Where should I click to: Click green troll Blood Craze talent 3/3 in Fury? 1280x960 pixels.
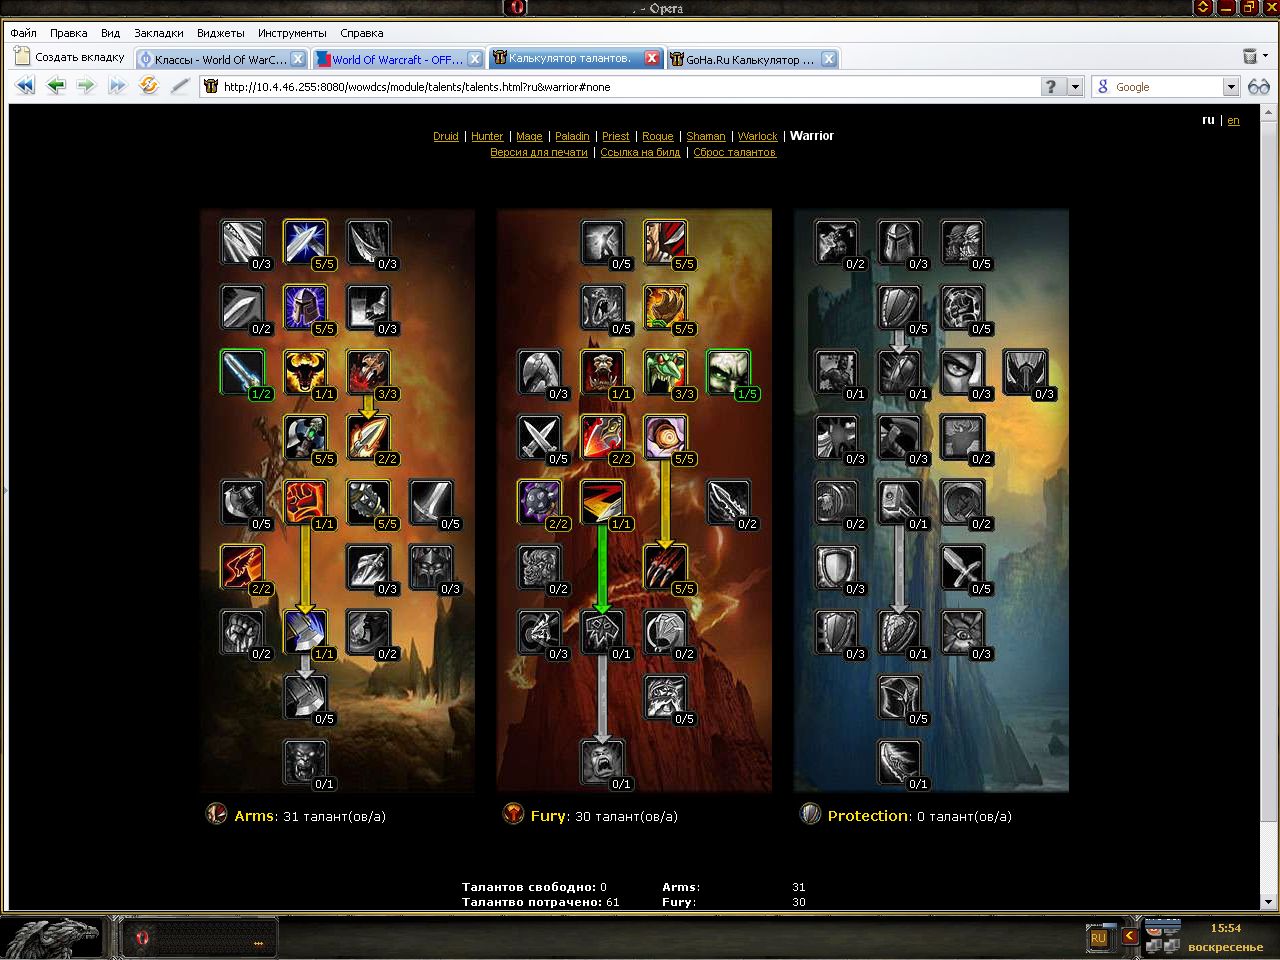click(x=665, y=373)
